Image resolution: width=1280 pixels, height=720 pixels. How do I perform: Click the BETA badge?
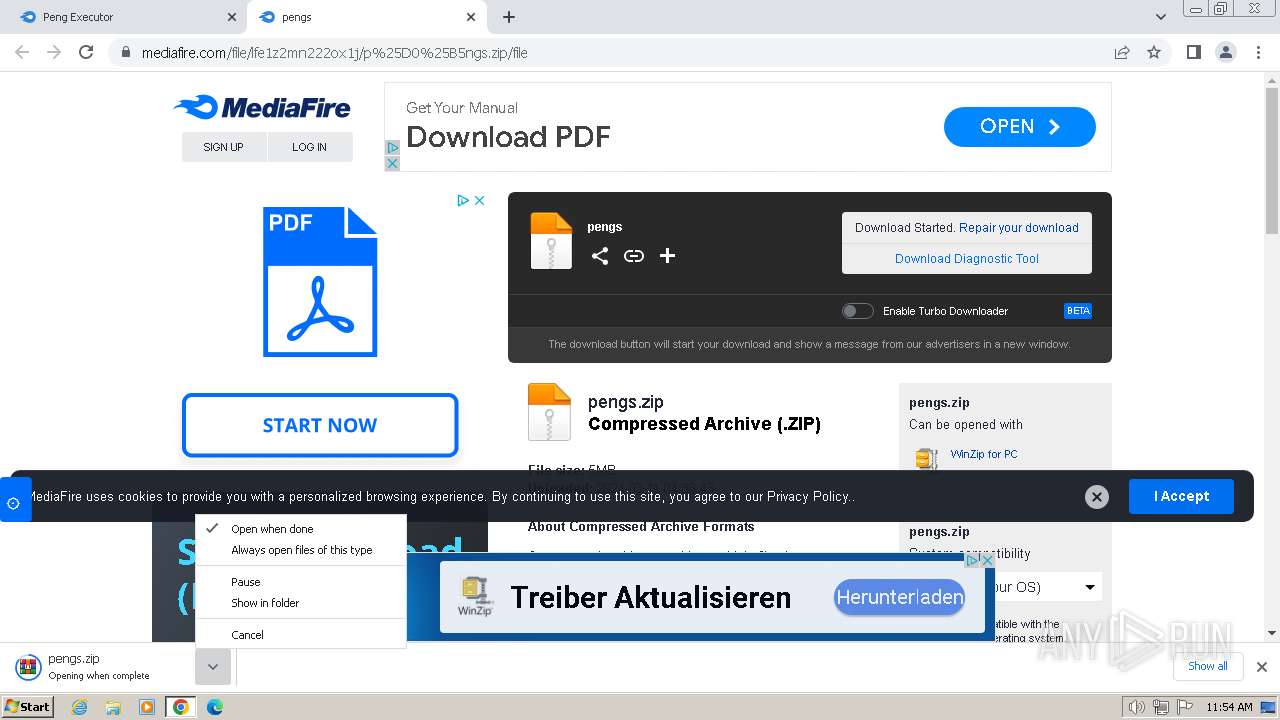[1078, 311]
